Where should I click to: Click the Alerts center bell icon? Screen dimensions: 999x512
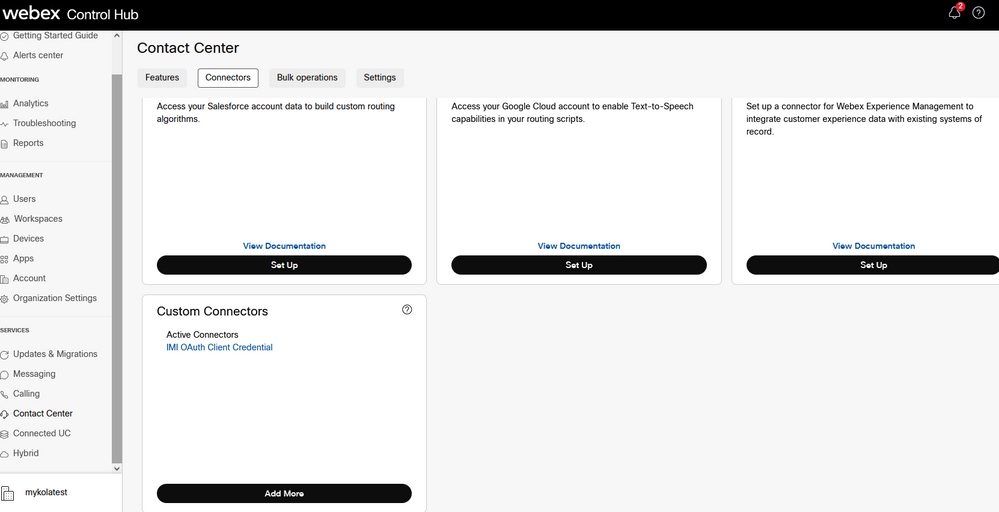(x=4, y=56)
